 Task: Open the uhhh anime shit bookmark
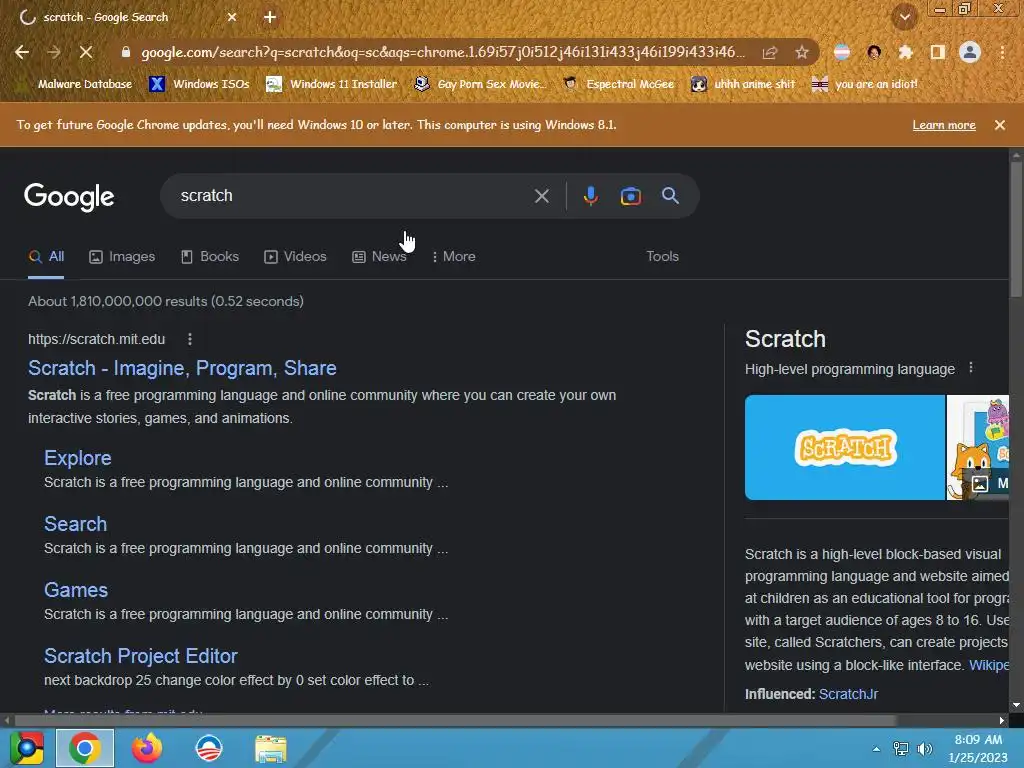pos(743,84)
